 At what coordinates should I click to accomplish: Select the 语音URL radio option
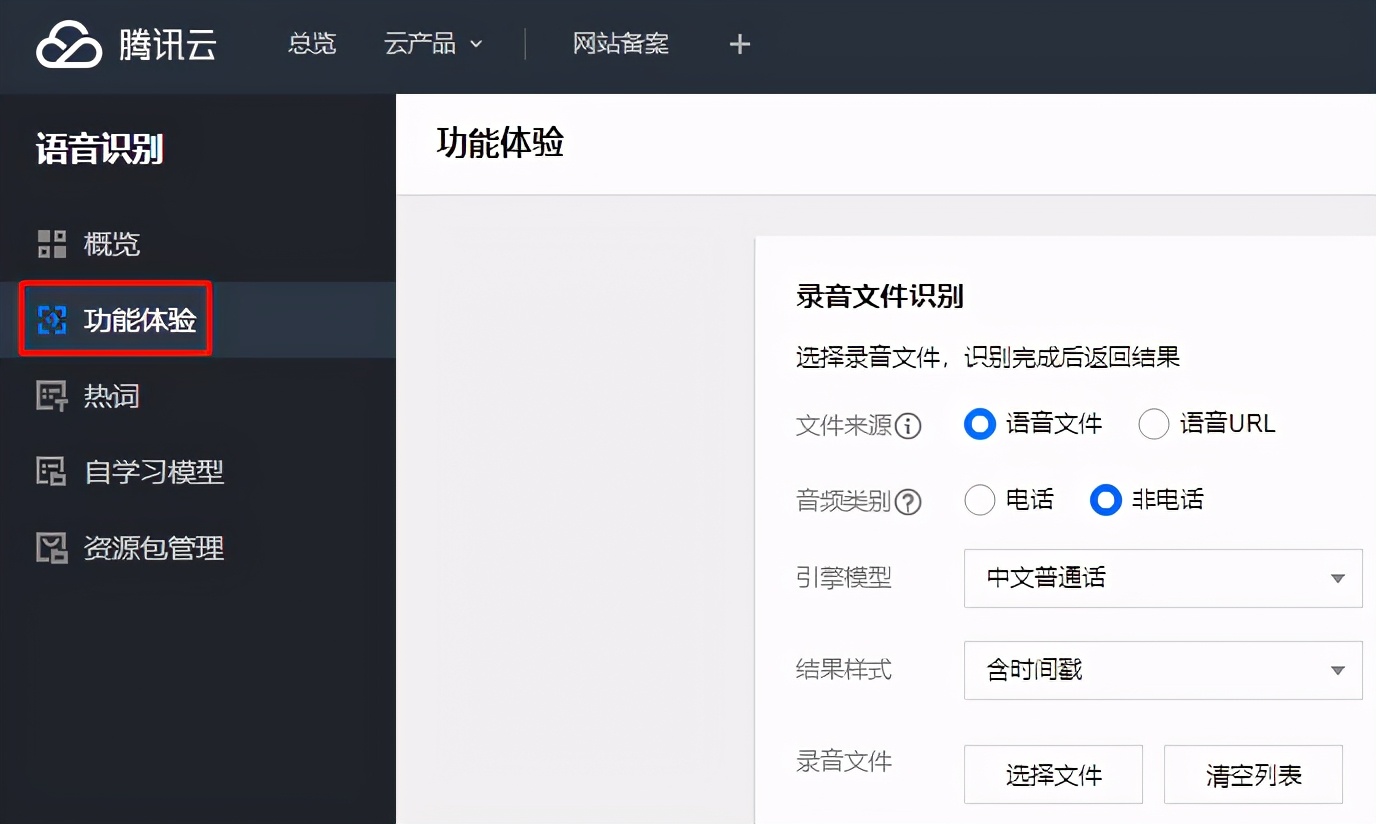pyautogui.click(x=1154, y=424)
